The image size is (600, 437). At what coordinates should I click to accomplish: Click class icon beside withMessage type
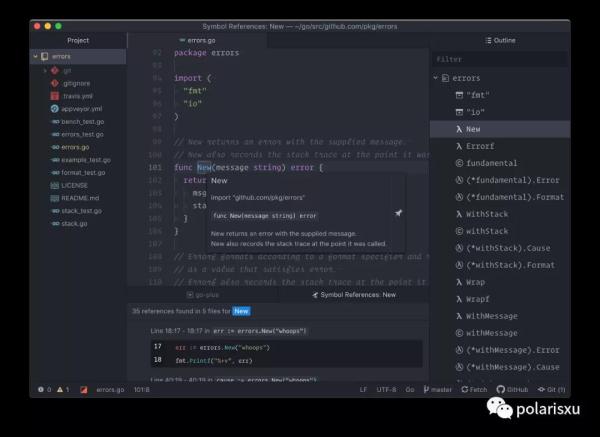point(459,333)
